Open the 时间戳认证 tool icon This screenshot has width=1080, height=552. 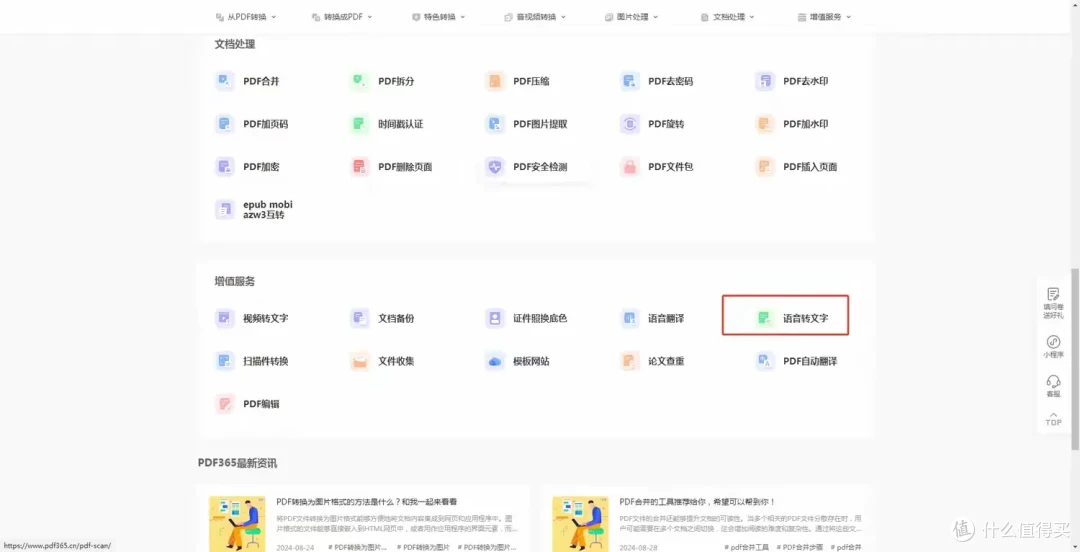coord(360,124)
